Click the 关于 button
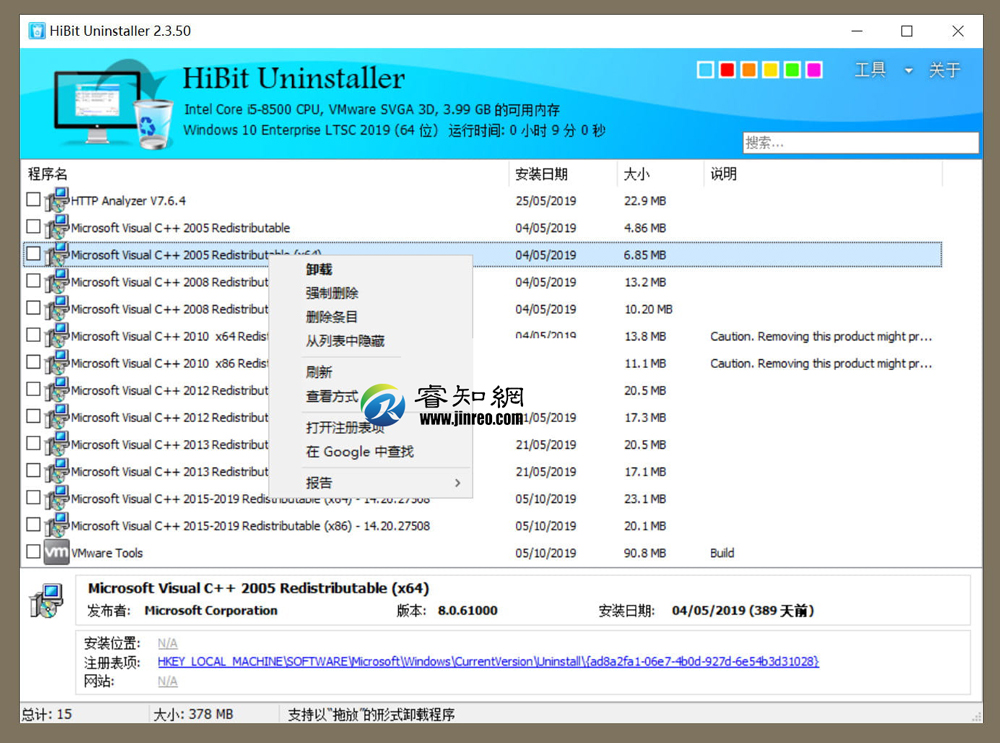This screenshot has height=743, width=1000. tap(943, 70)
